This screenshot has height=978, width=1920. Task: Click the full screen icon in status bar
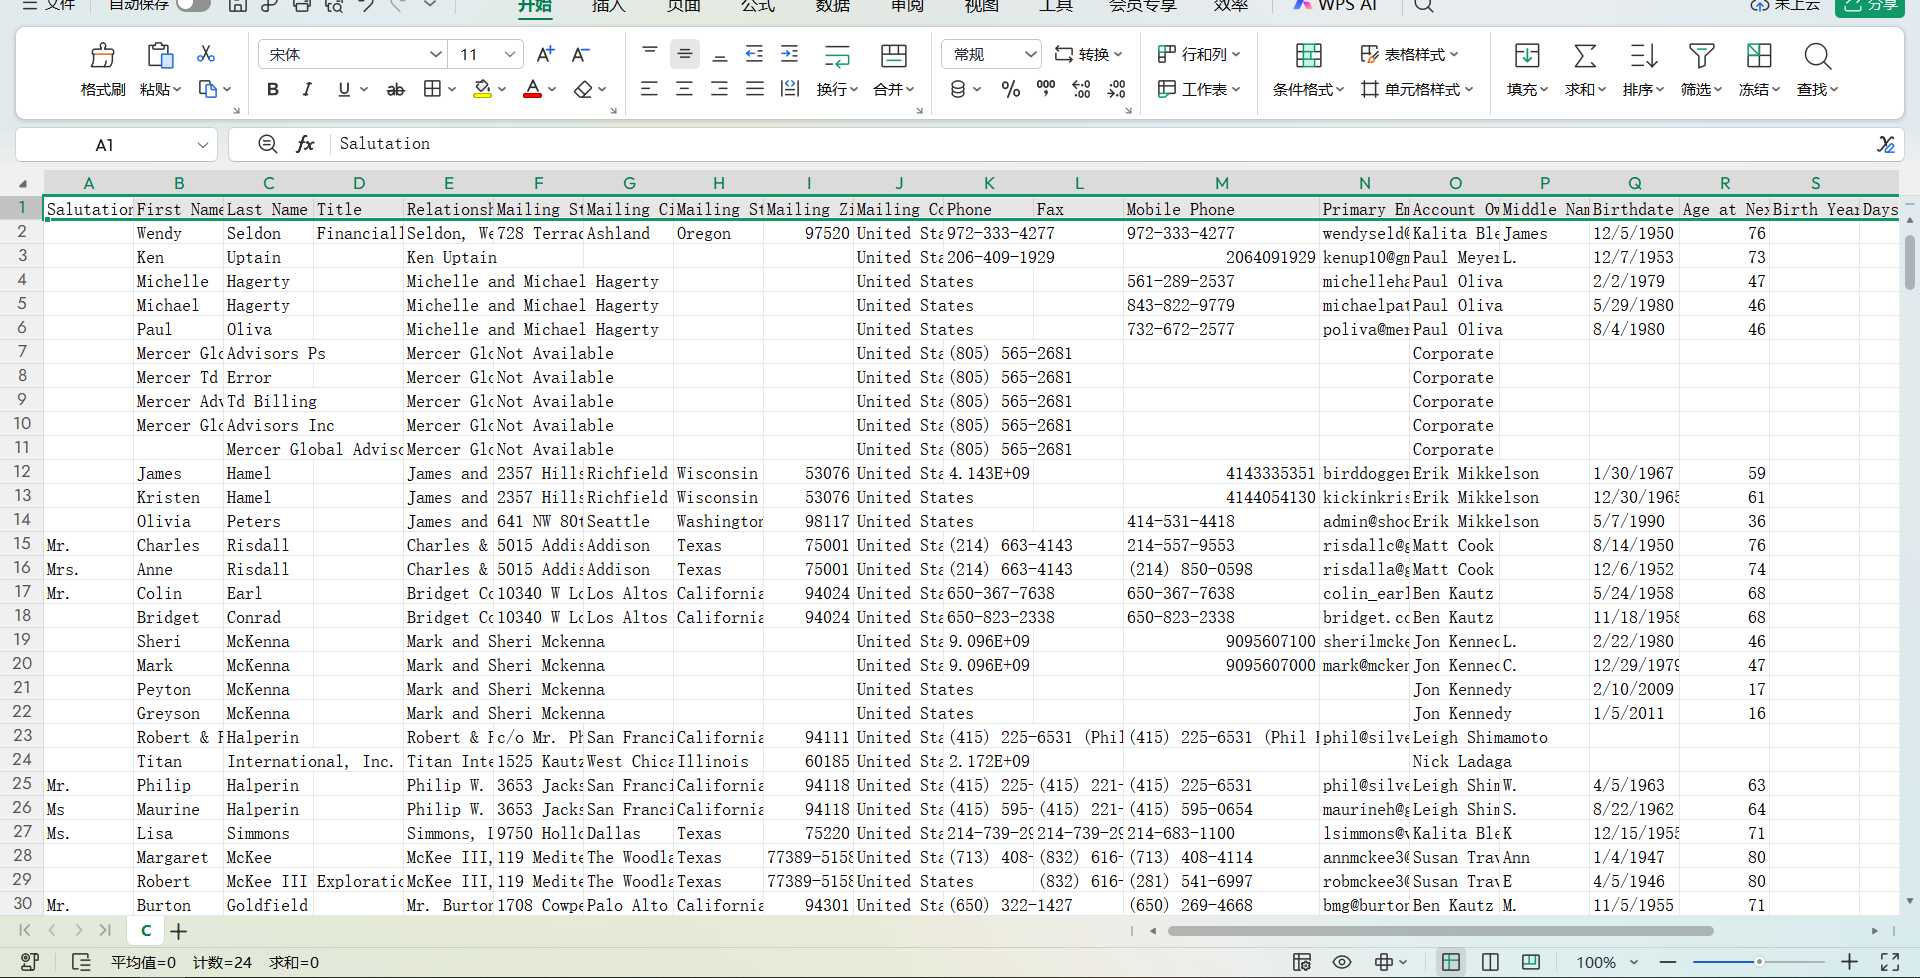pos(1889,962)
